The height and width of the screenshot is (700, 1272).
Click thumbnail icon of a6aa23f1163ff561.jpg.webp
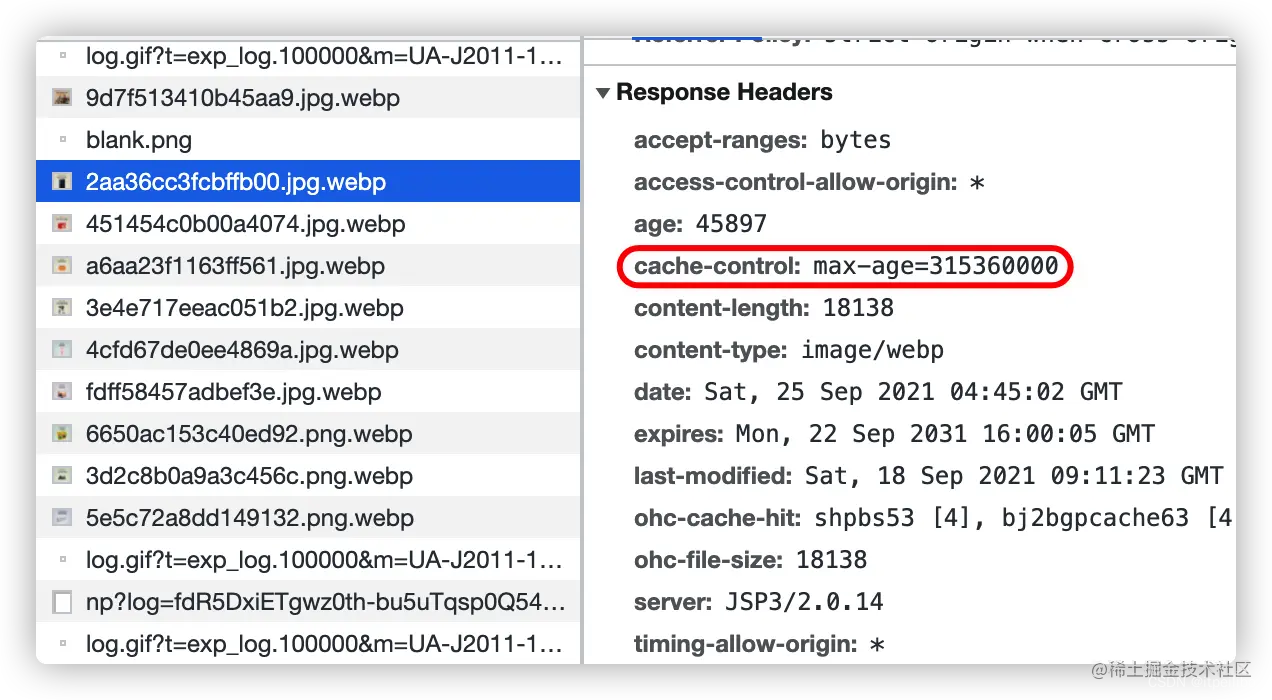pyautogui.click(x=62, y=266)
